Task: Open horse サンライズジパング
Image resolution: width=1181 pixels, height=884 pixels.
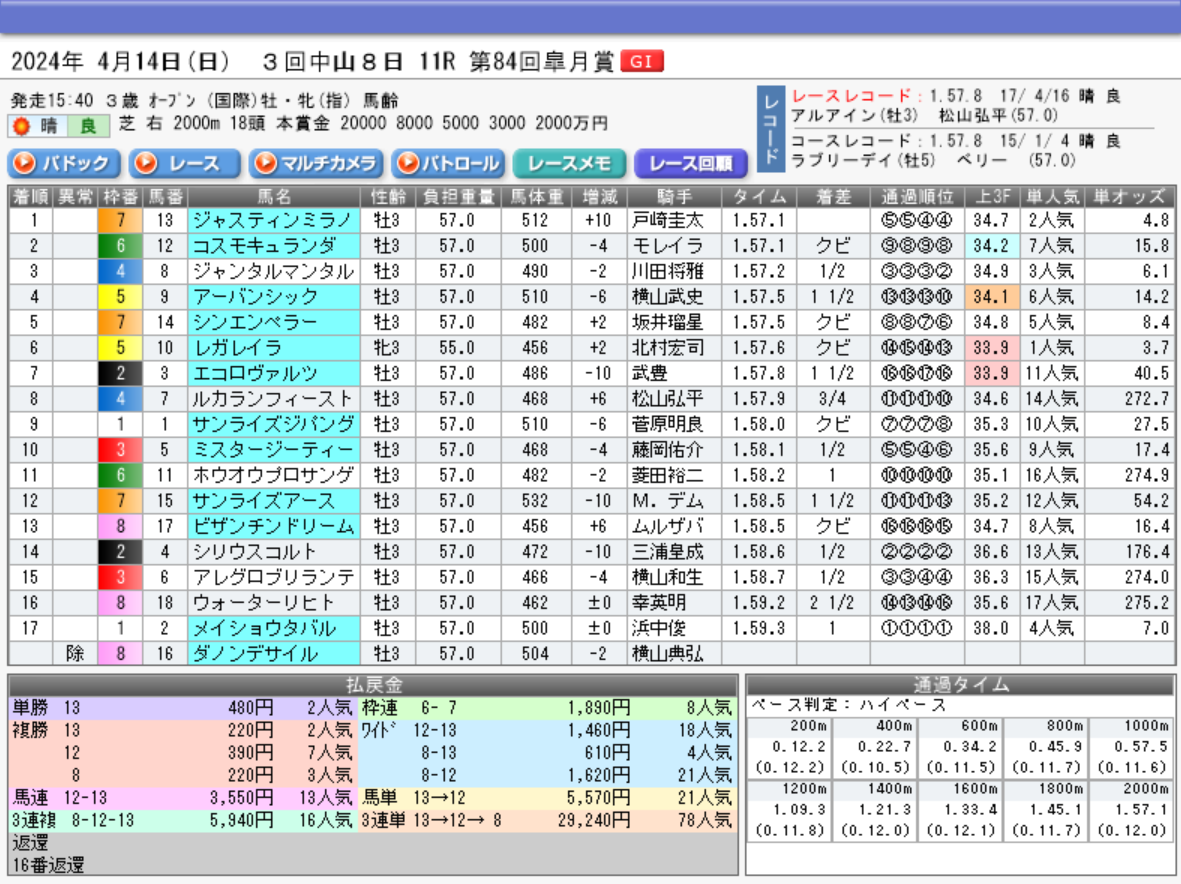Action: coord(273,425)
